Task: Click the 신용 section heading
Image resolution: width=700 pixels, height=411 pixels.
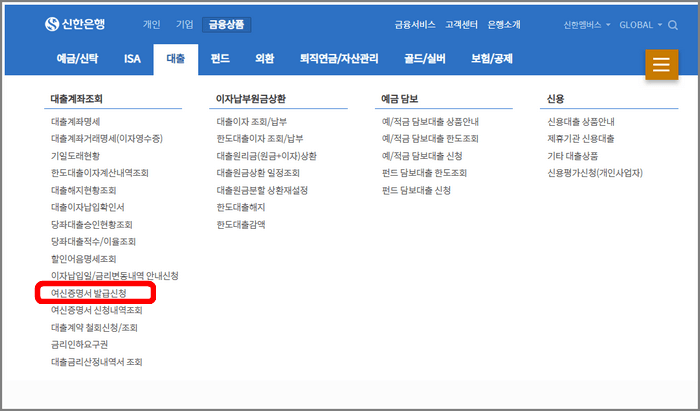Action: point(555,99)
